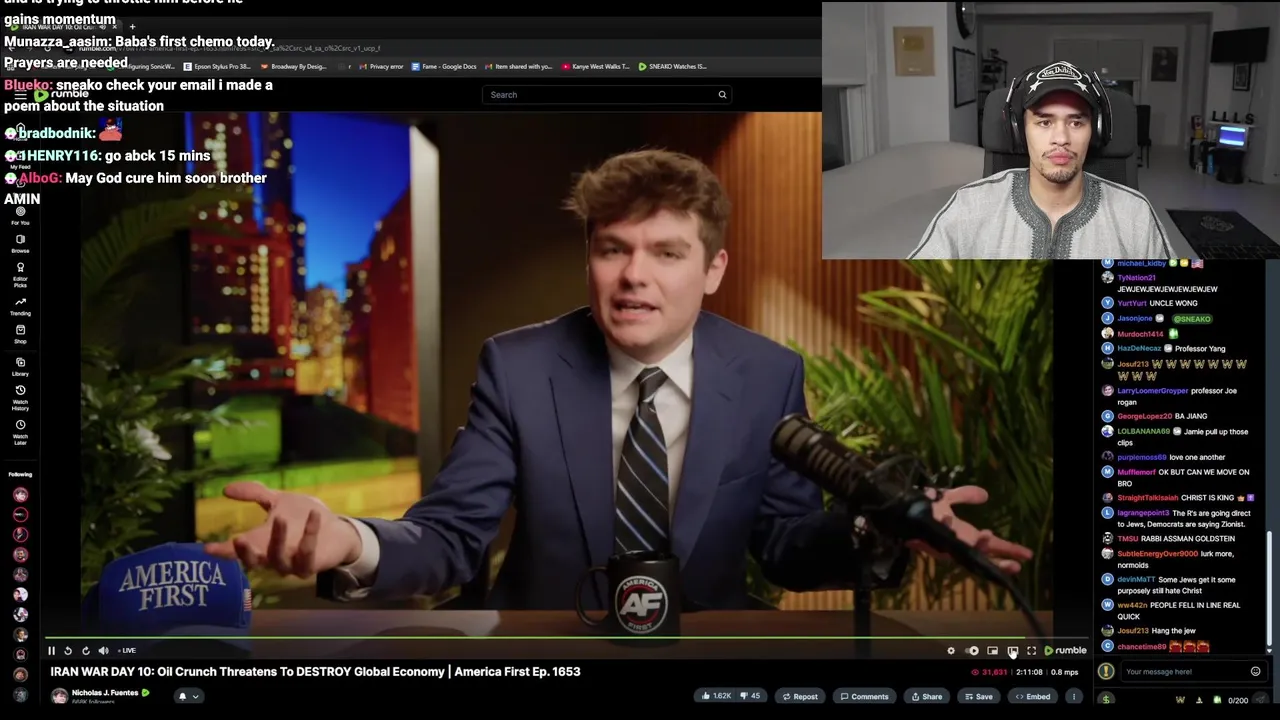
Task: Click the Save button
Action: (x=978, y=696)
